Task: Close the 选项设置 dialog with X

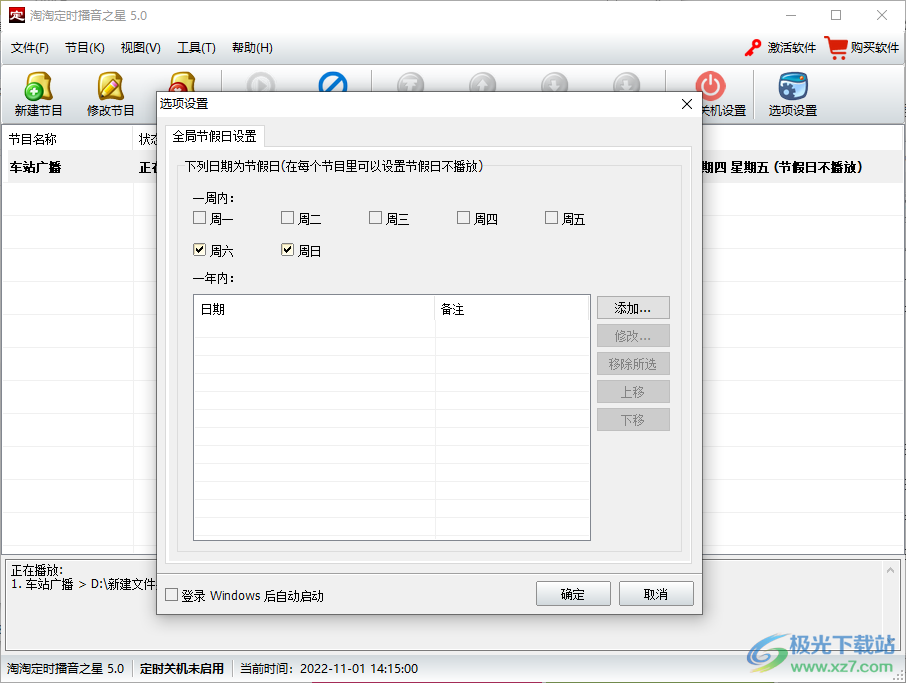Action: [686, 104]
